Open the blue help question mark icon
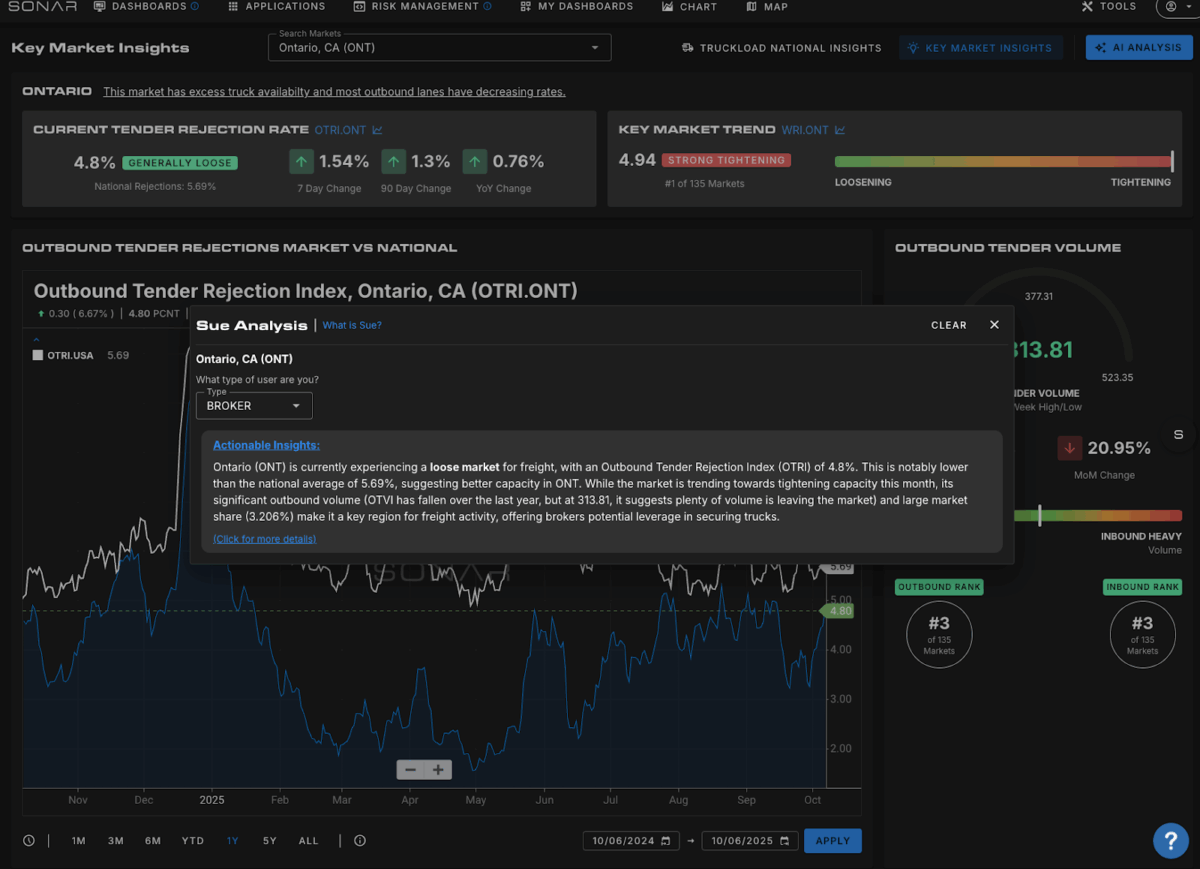The image size is (1200, 869). click(1170, 840)
